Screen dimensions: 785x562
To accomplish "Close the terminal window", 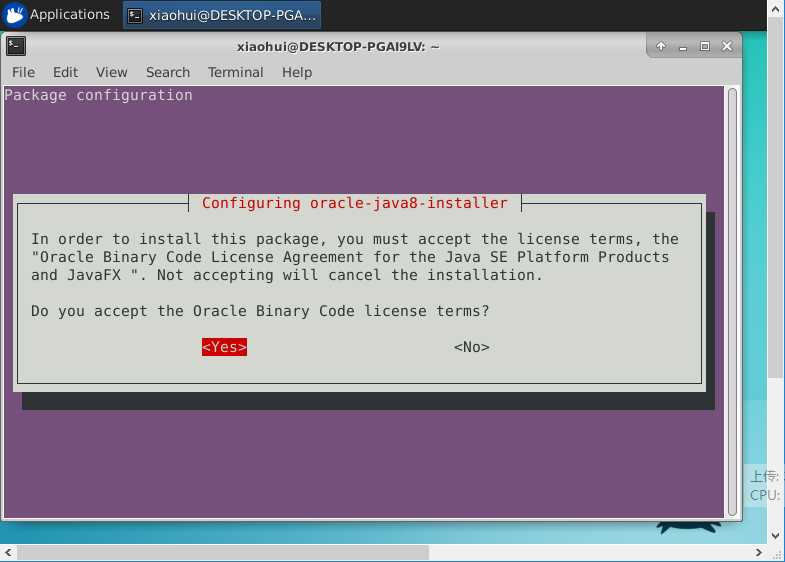I will 727,46.
